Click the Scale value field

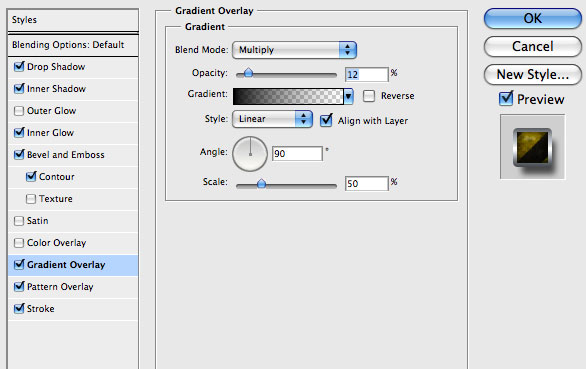[x=367, y=184]
